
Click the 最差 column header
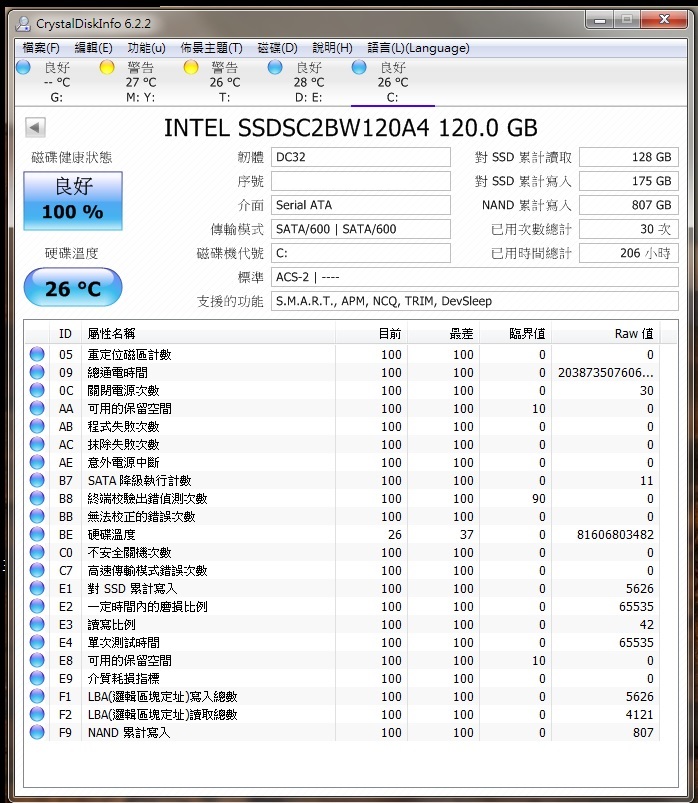point(443,334)
